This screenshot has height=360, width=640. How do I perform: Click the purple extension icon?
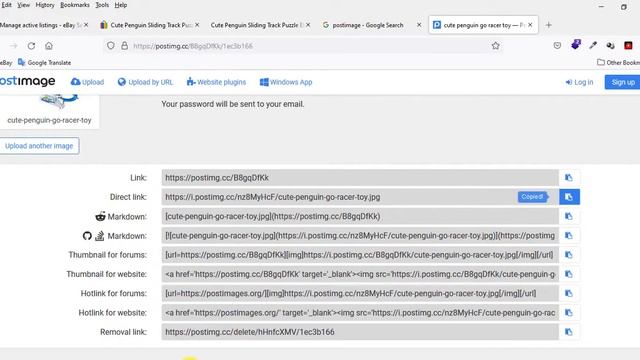576,45
